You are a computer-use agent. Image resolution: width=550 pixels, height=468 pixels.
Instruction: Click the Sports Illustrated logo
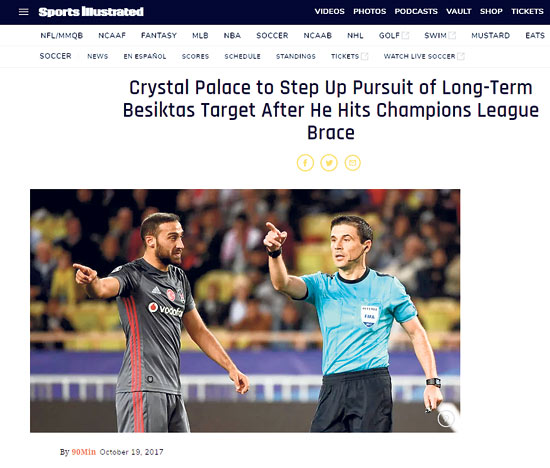tap(91, 12)
